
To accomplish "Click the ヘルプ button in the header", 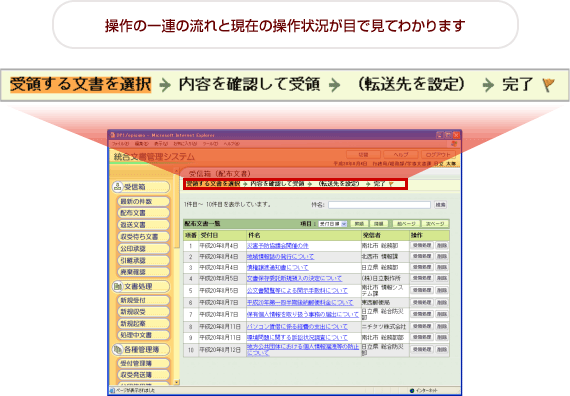I will click(401, 155).
